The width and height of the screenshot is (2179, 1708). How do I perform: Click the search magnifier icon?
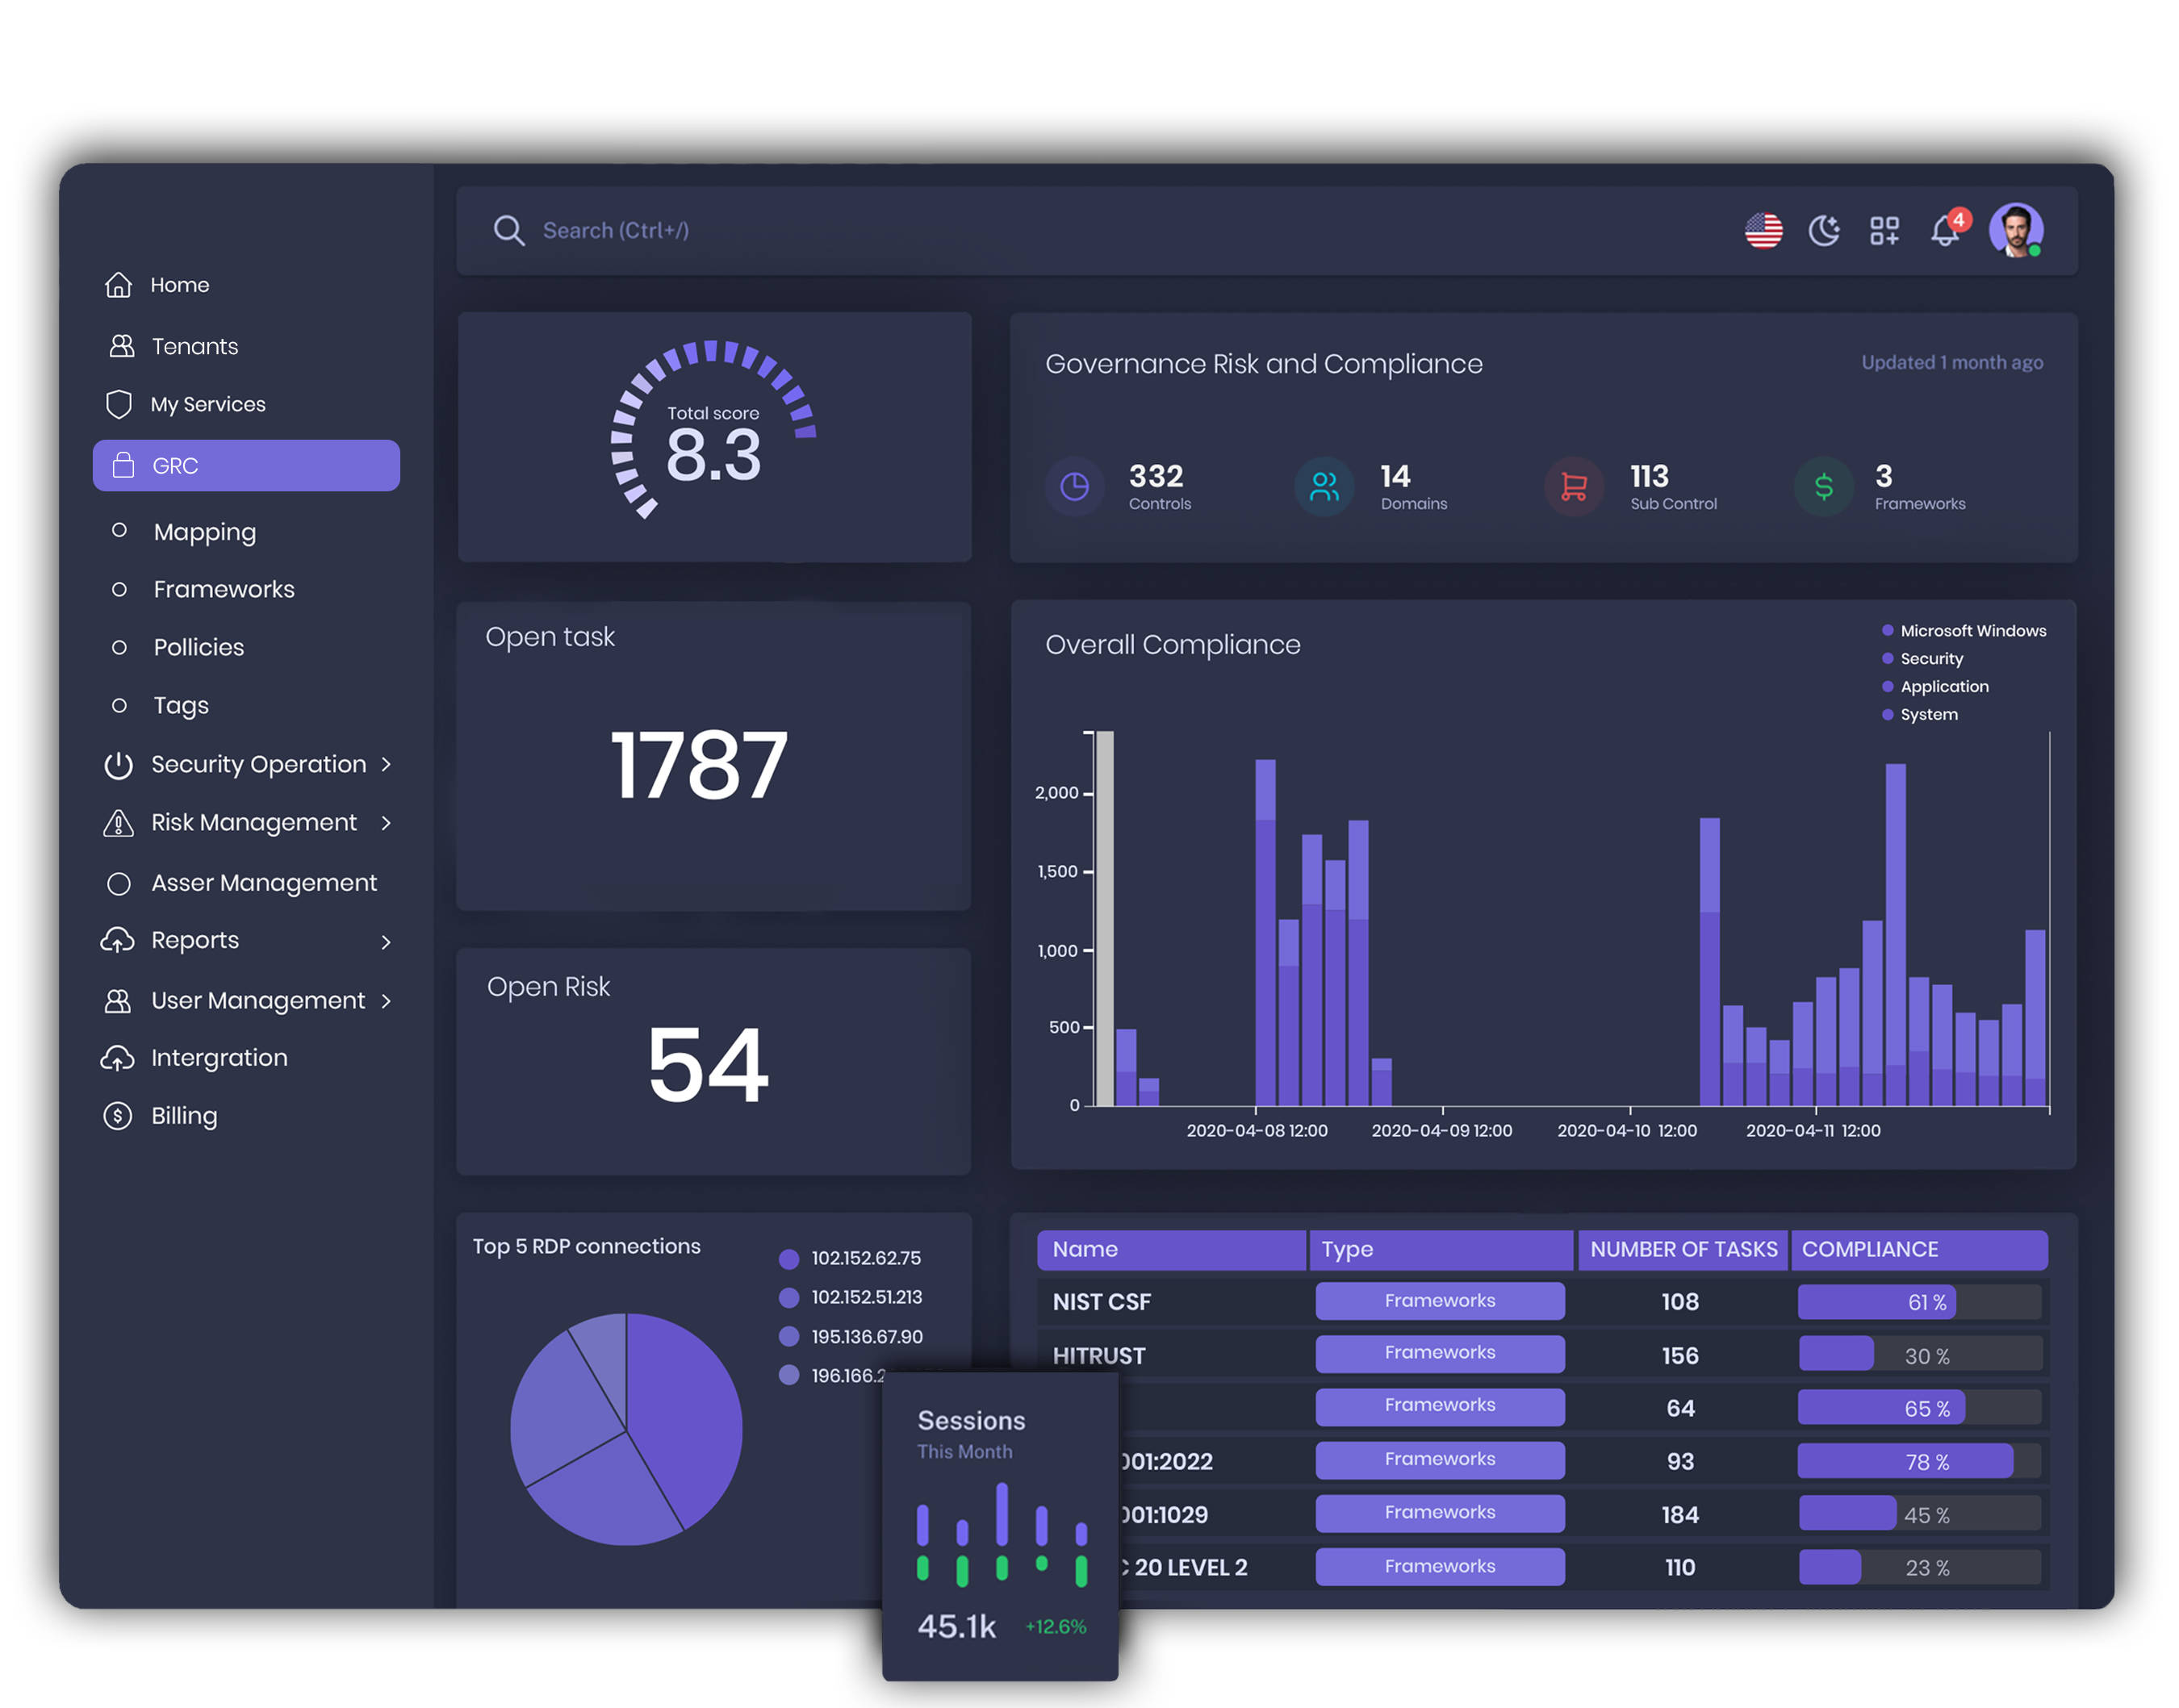509,231
